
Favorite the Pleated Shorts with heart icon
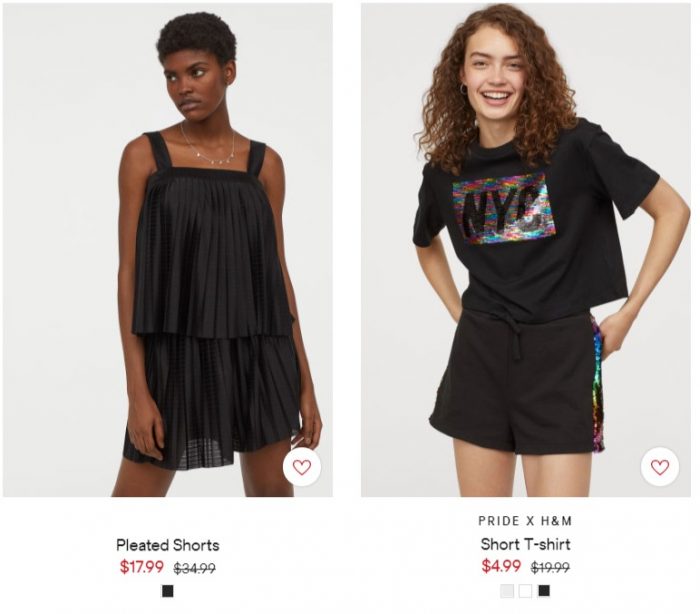click(302, 467)
